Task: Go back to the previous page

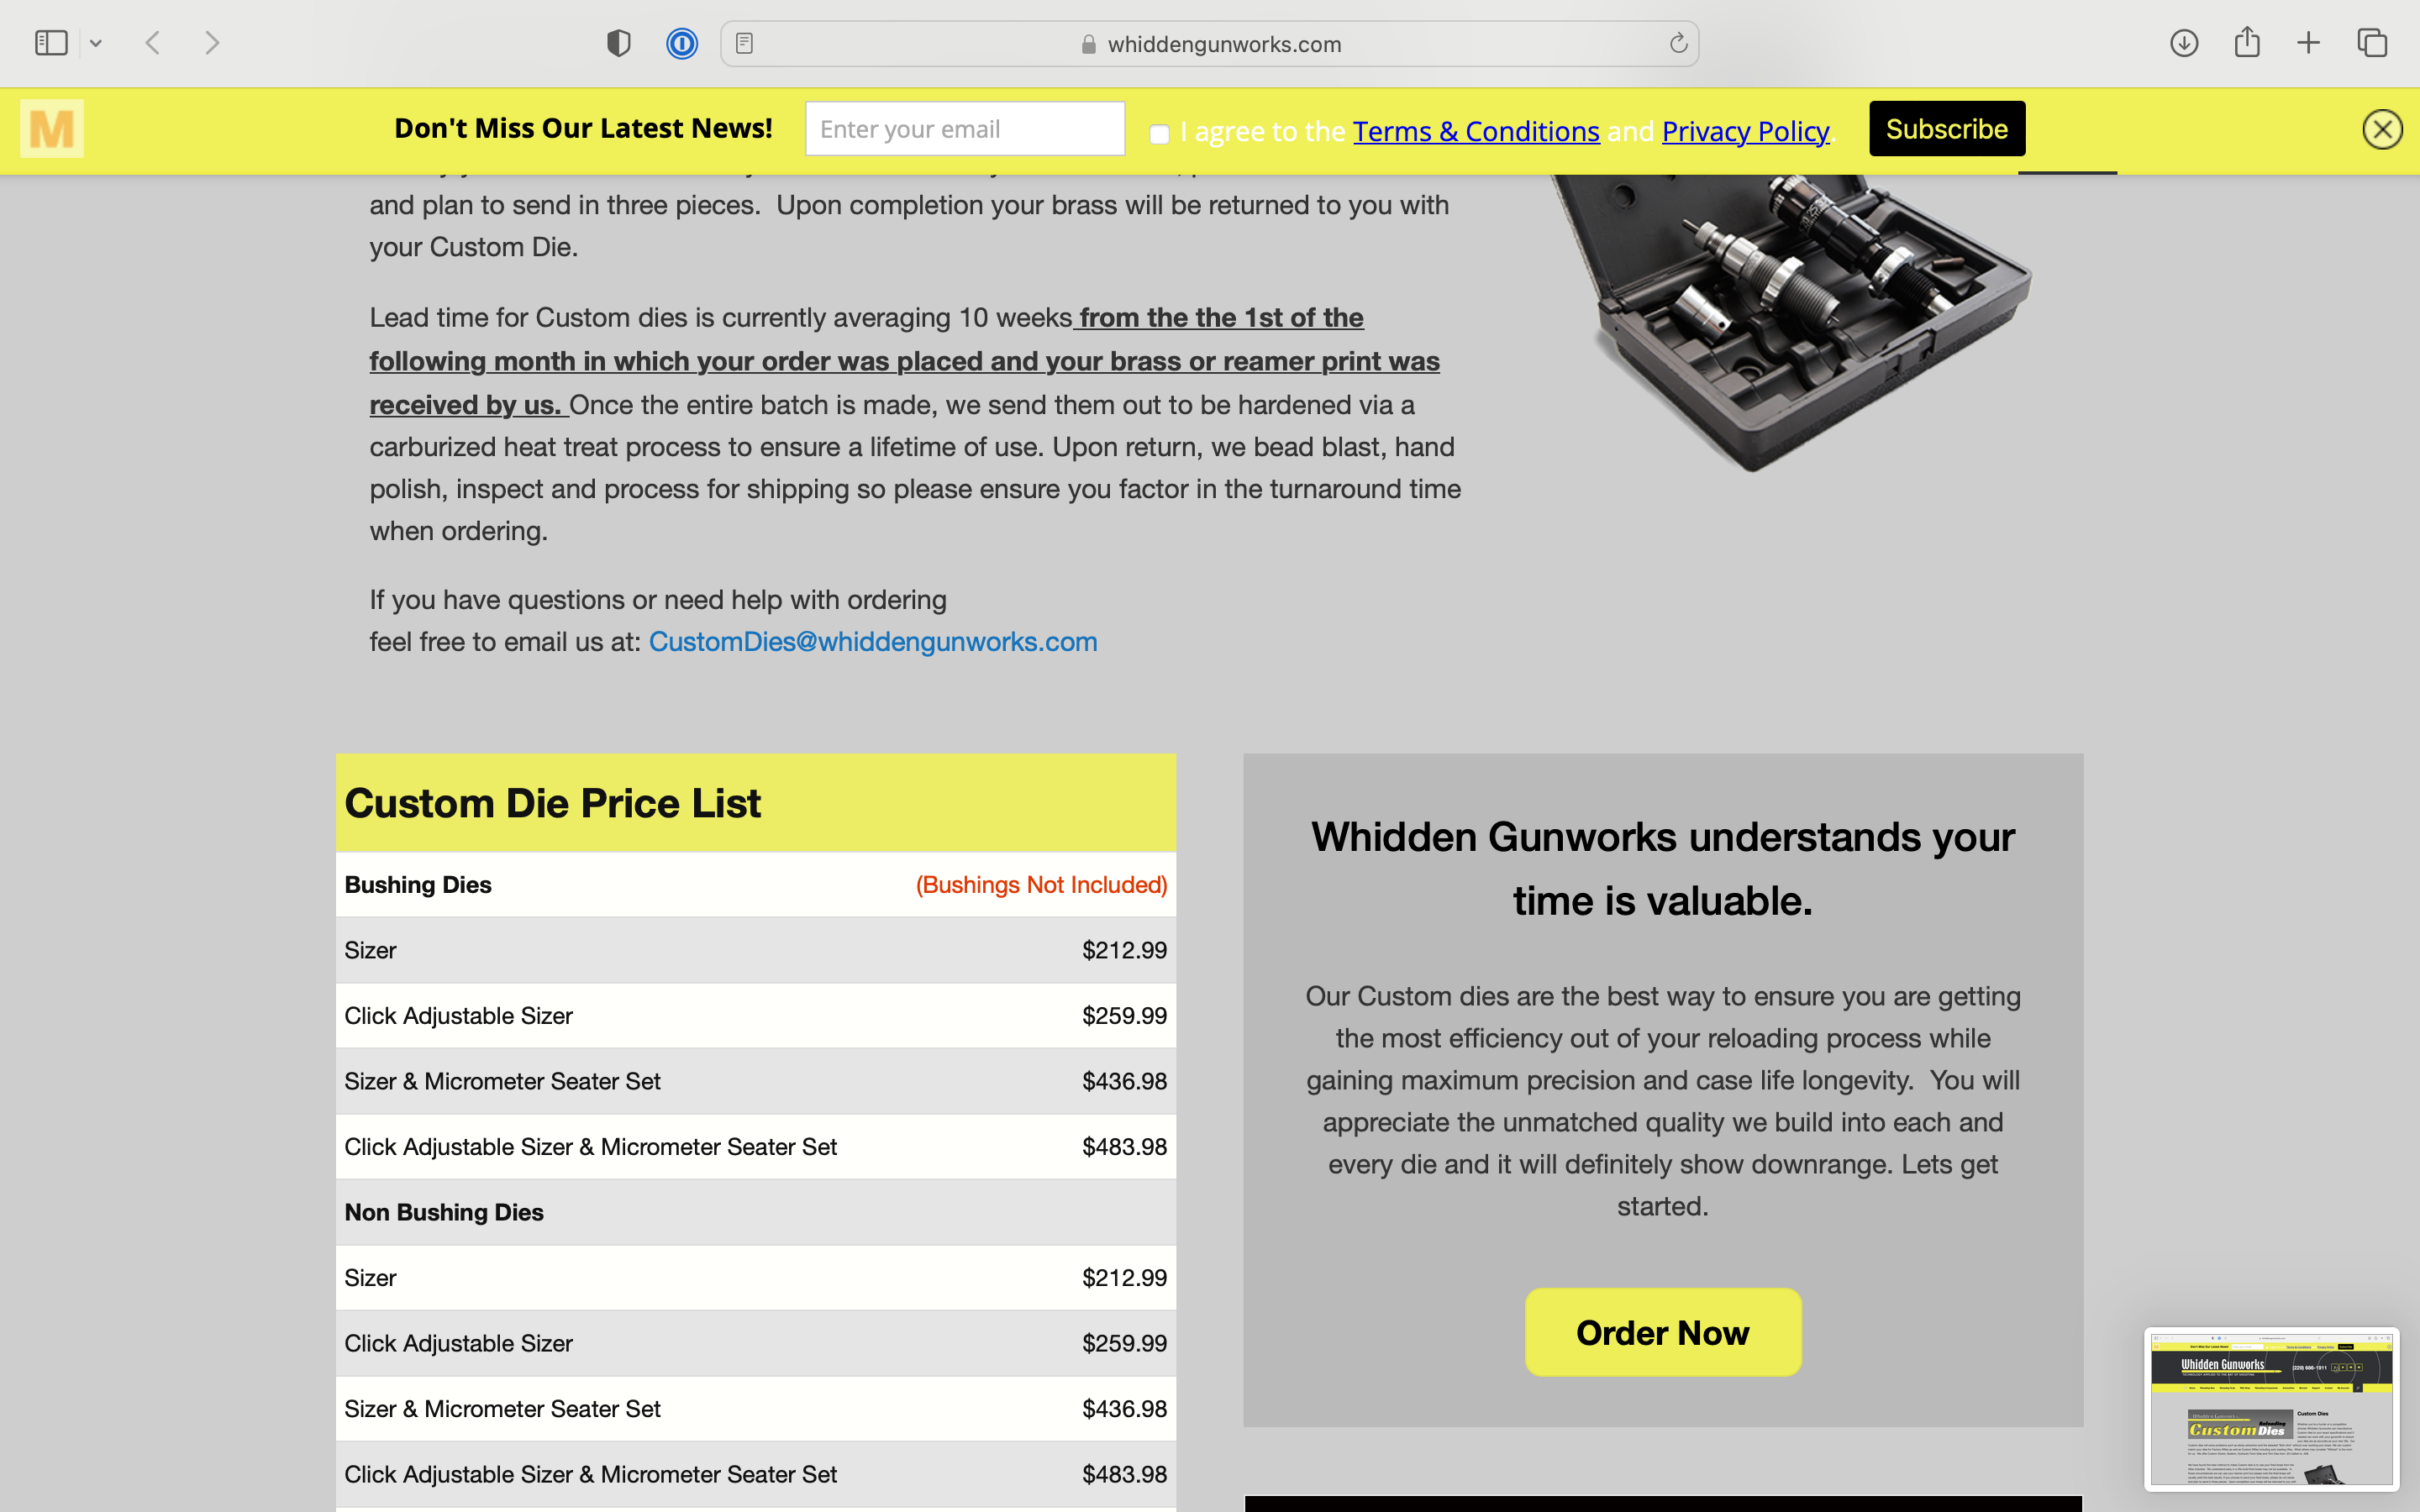Action: pyautogui.click(x=153, y=43)
